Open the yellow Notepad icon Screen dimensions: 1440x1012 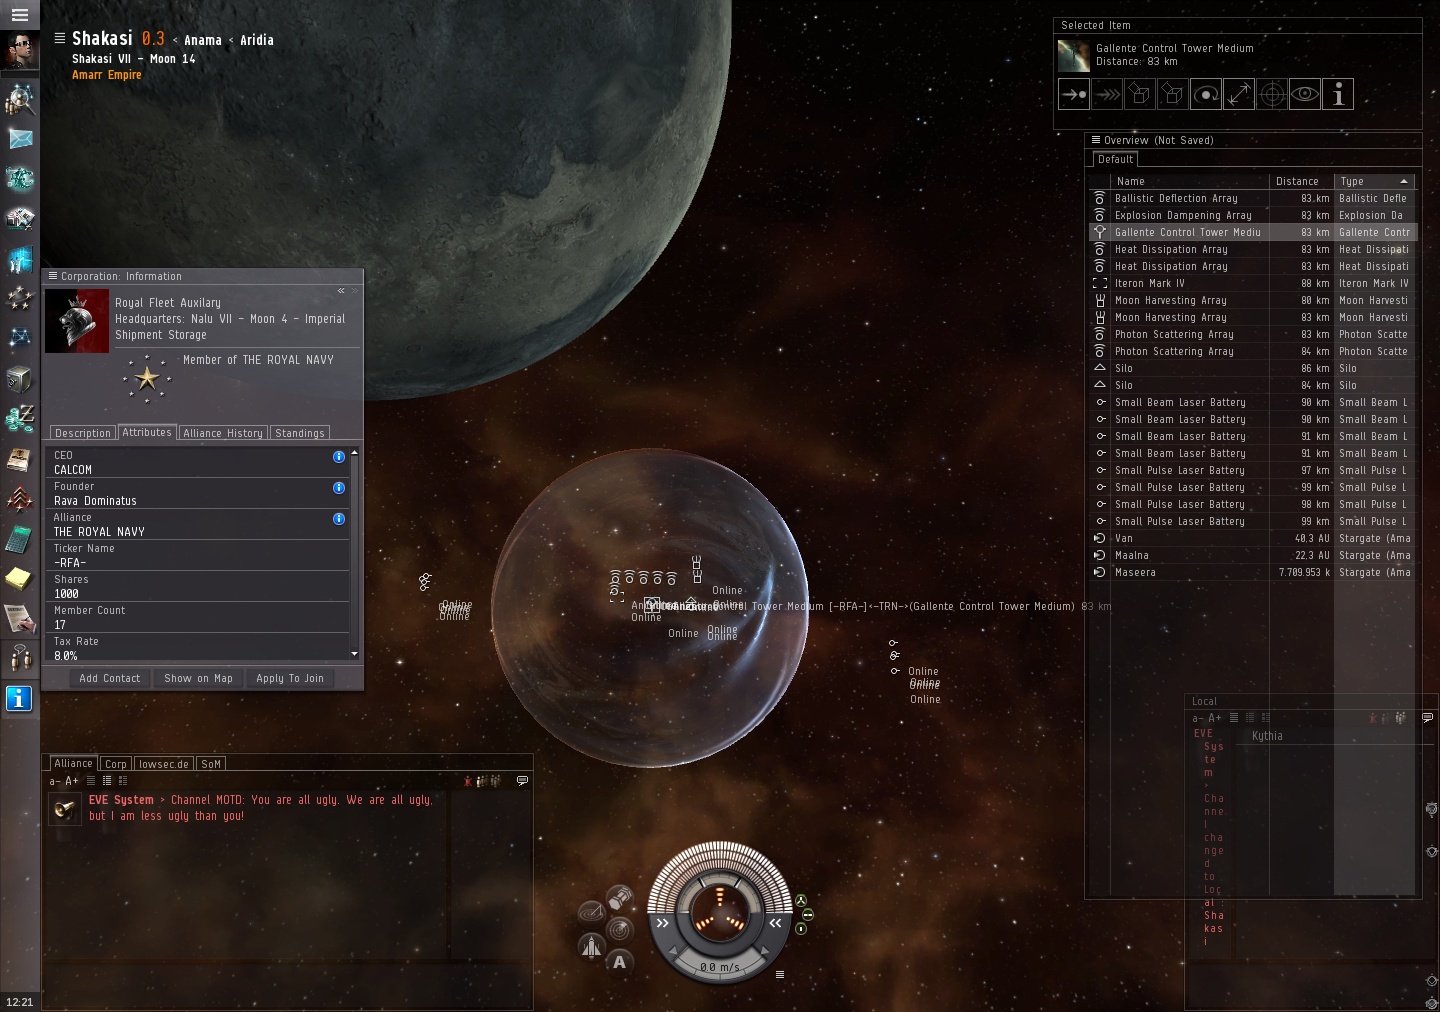click(x=20, y=578)
